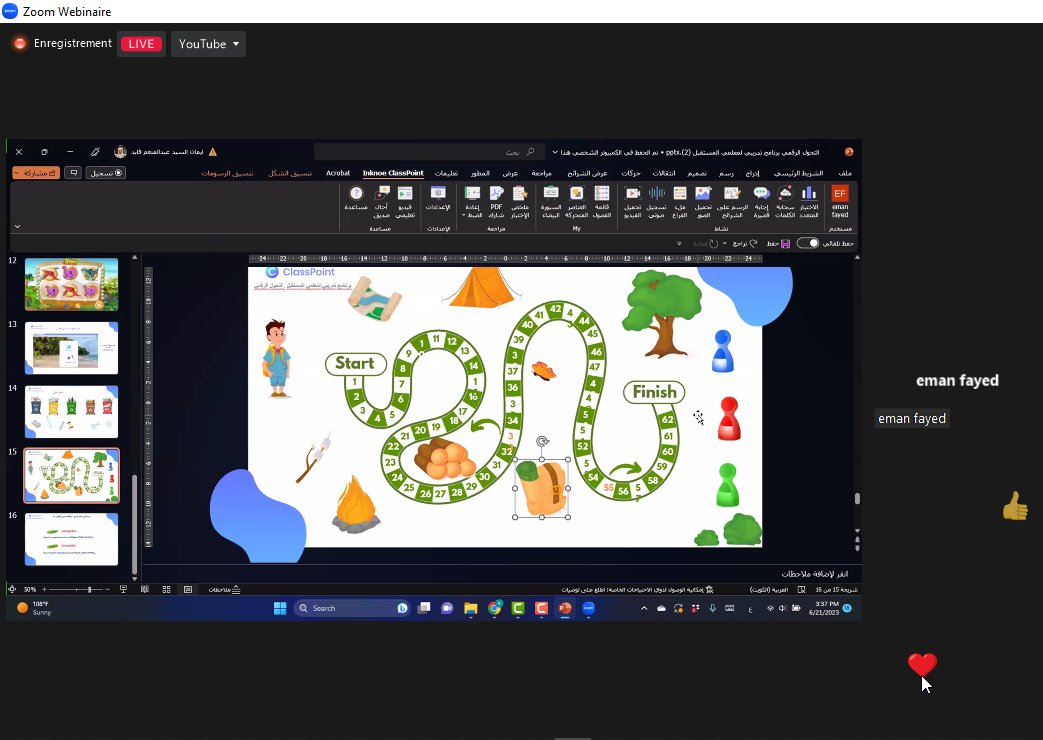This screenshot has width=1043, height=740.
Task: Open ClassPoint Image Upload activity
Action: tap(703, 201)
